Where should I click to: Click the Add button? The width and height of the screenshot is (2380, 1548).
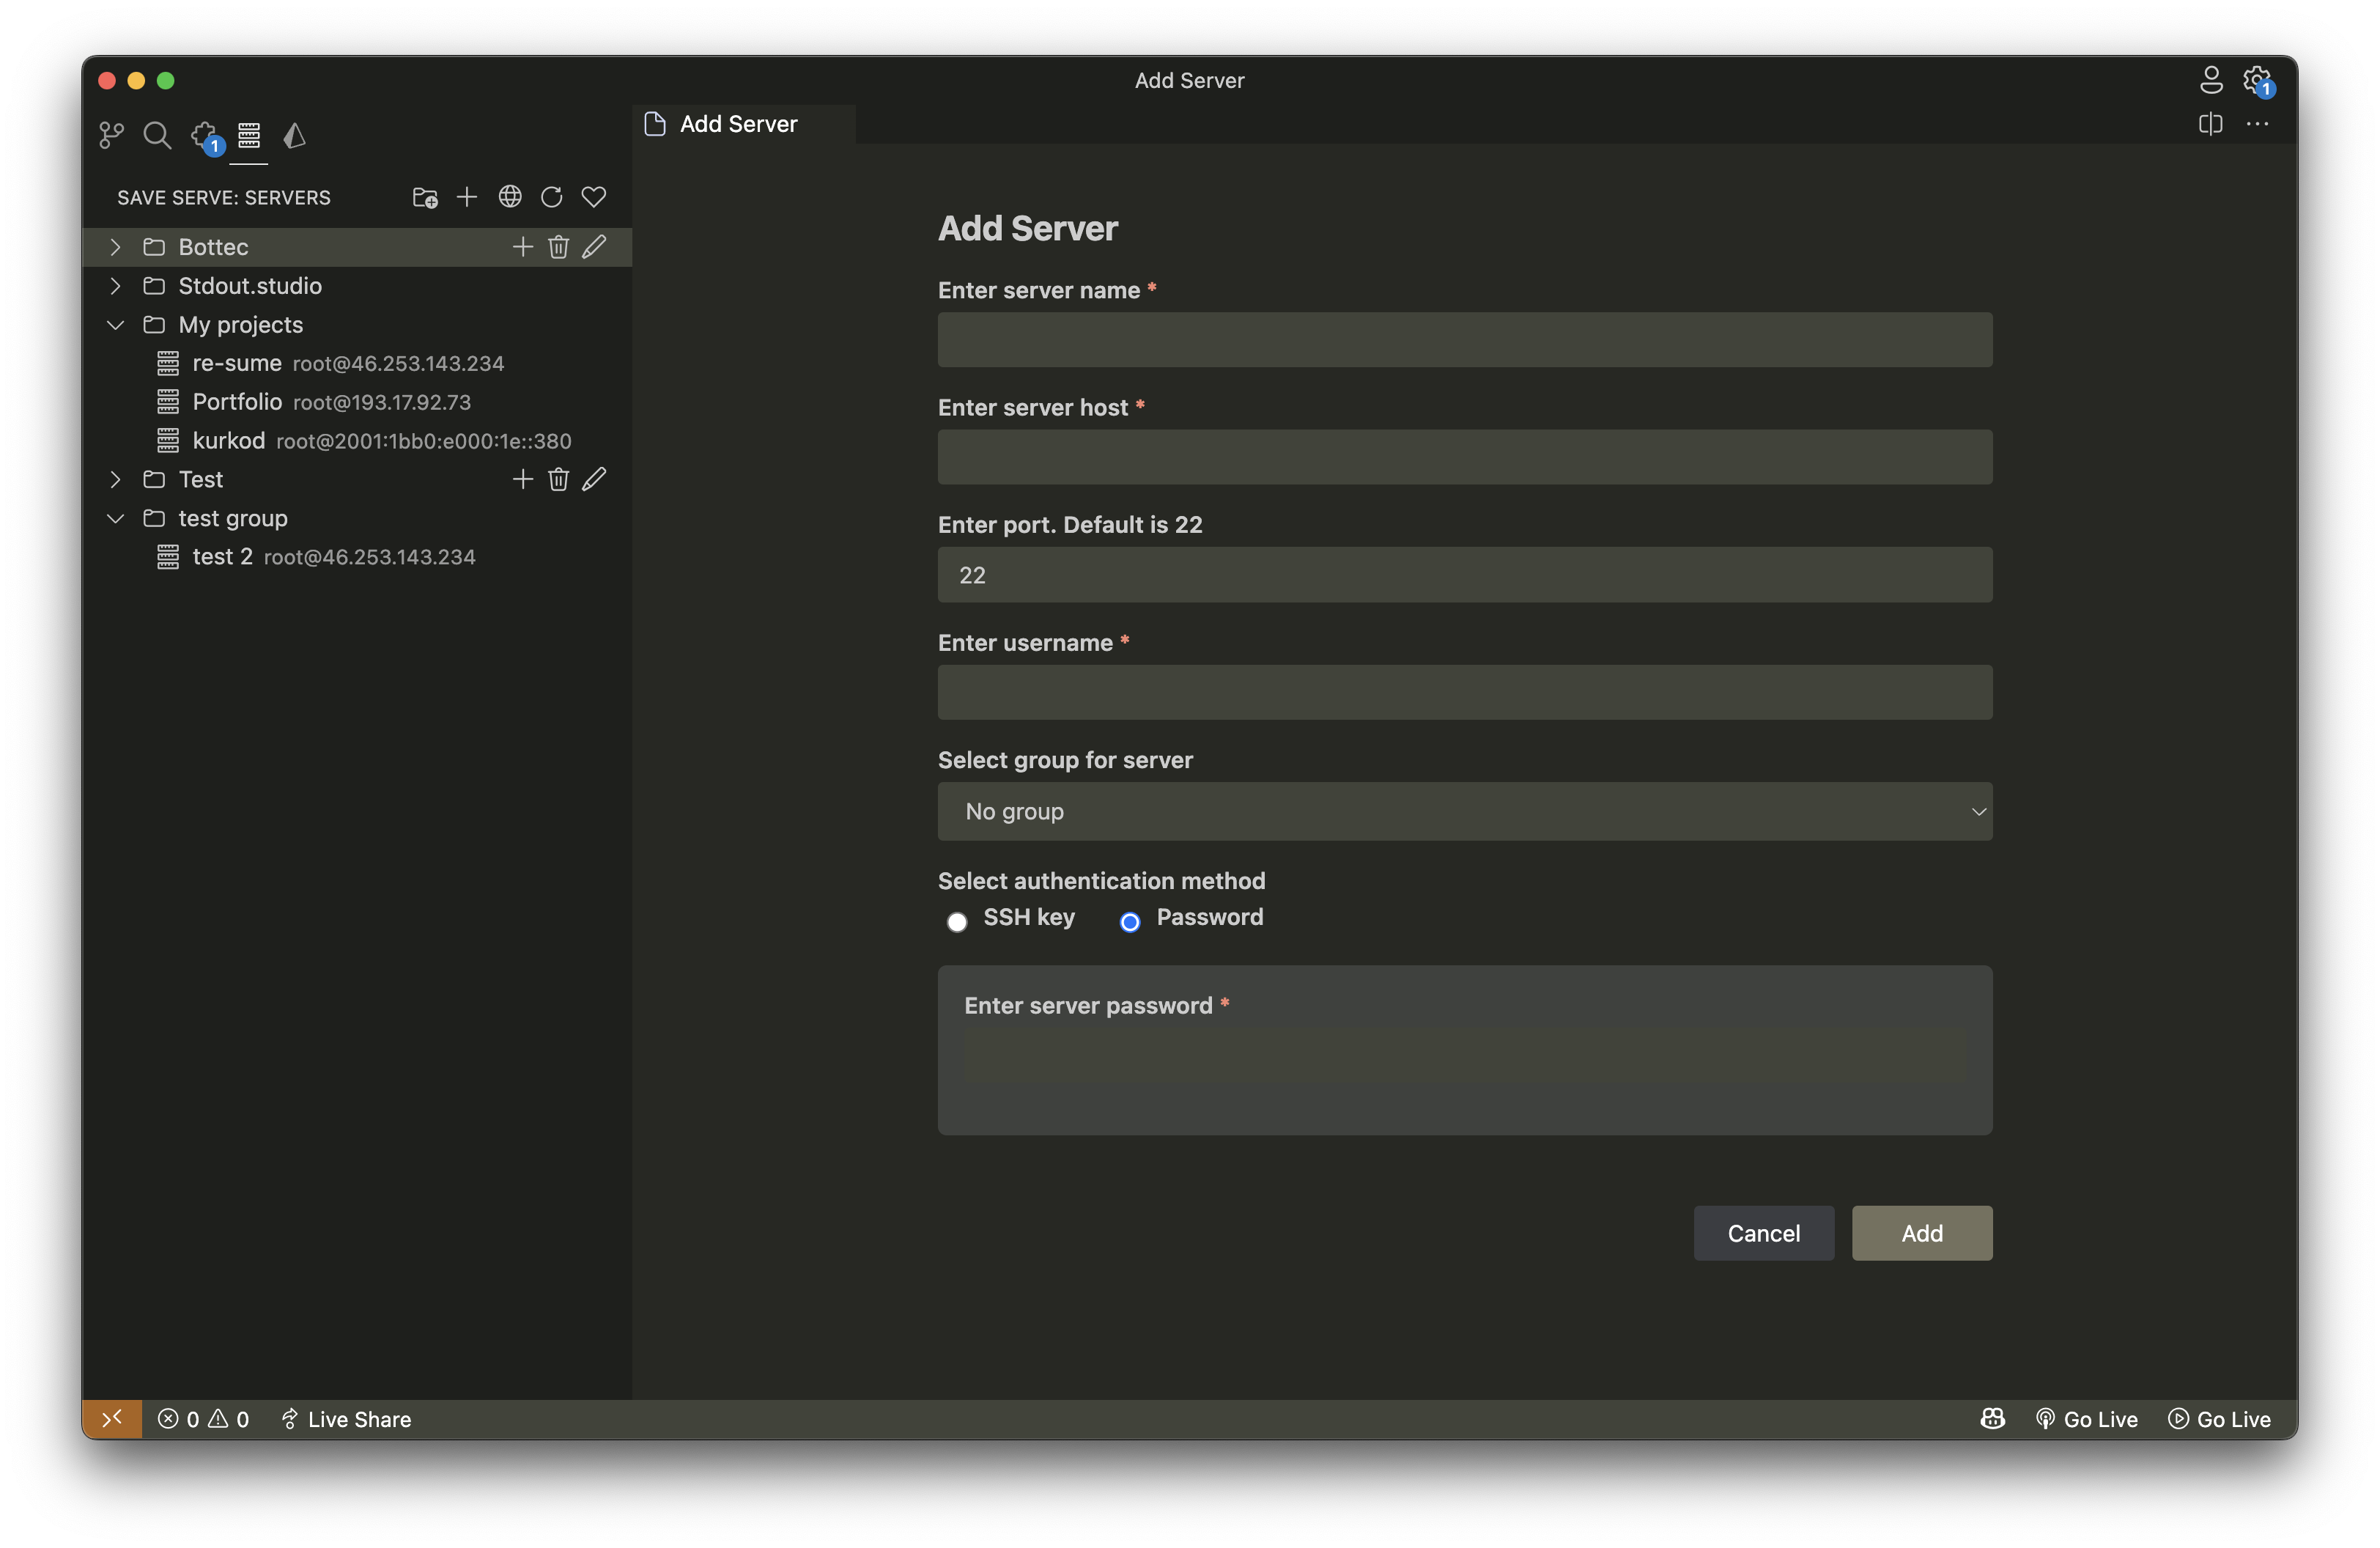(x=1922, y=1234)
